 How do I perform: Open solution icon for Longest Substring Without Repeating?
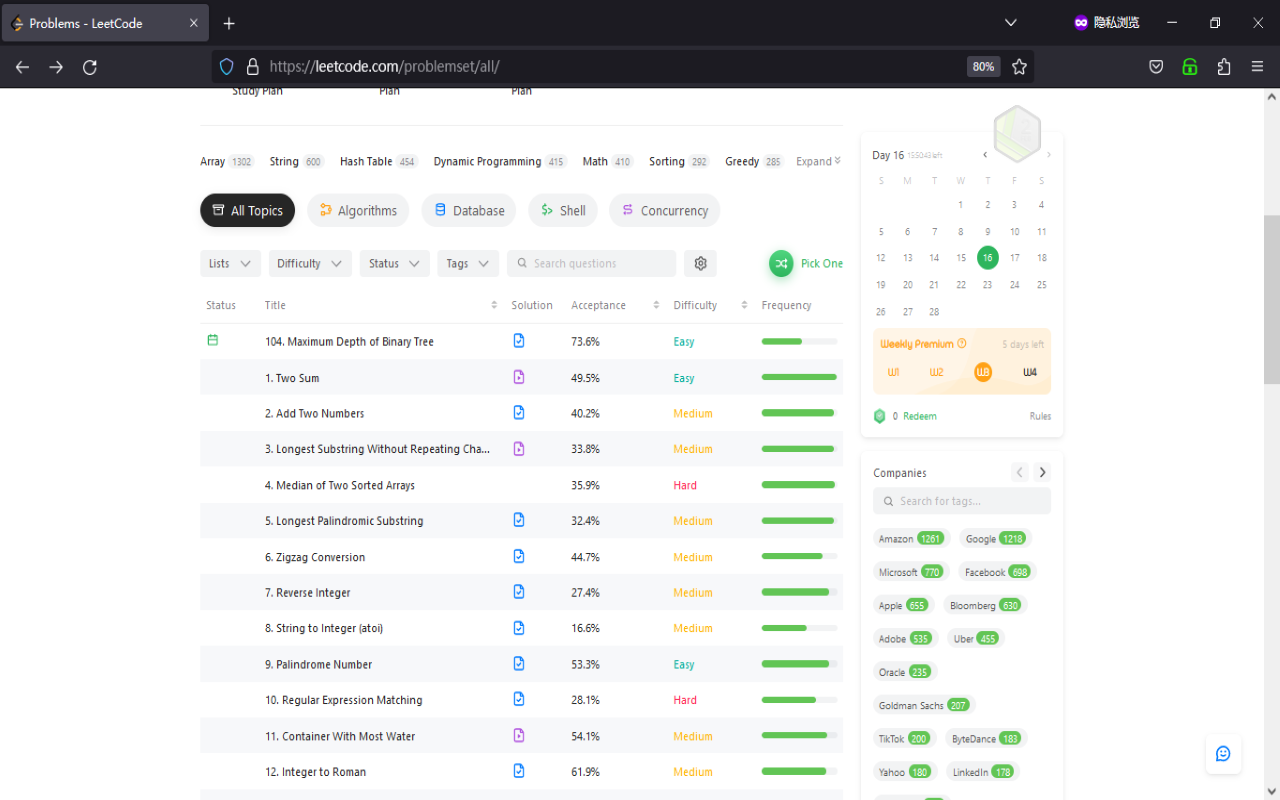[x=518, y=449]
